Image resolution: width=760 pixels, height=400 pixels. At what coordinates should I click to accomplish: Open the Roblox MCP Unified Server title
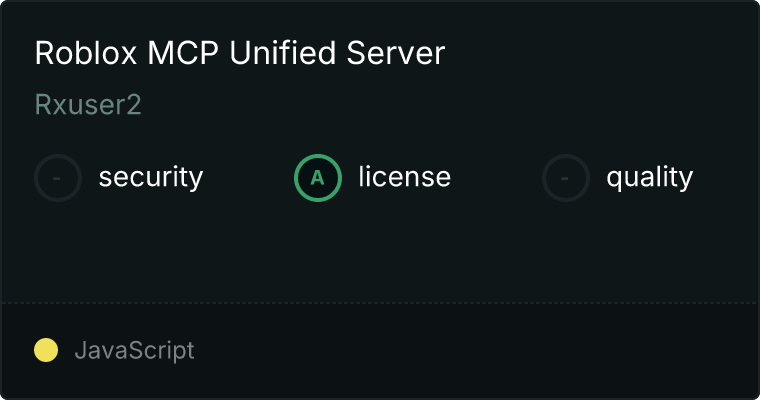click(x=240, y=52)
